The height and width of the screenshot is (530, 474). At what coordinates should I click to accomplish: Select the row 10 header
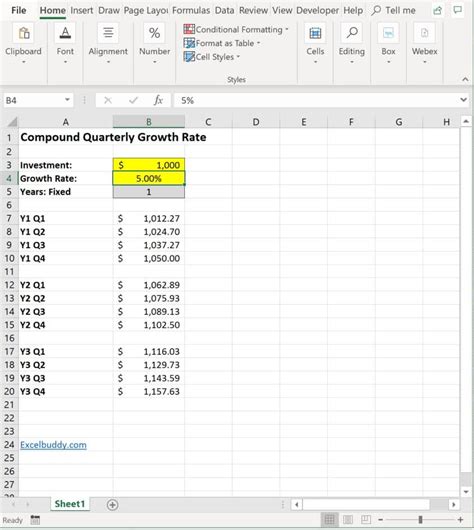coord(9,259)
